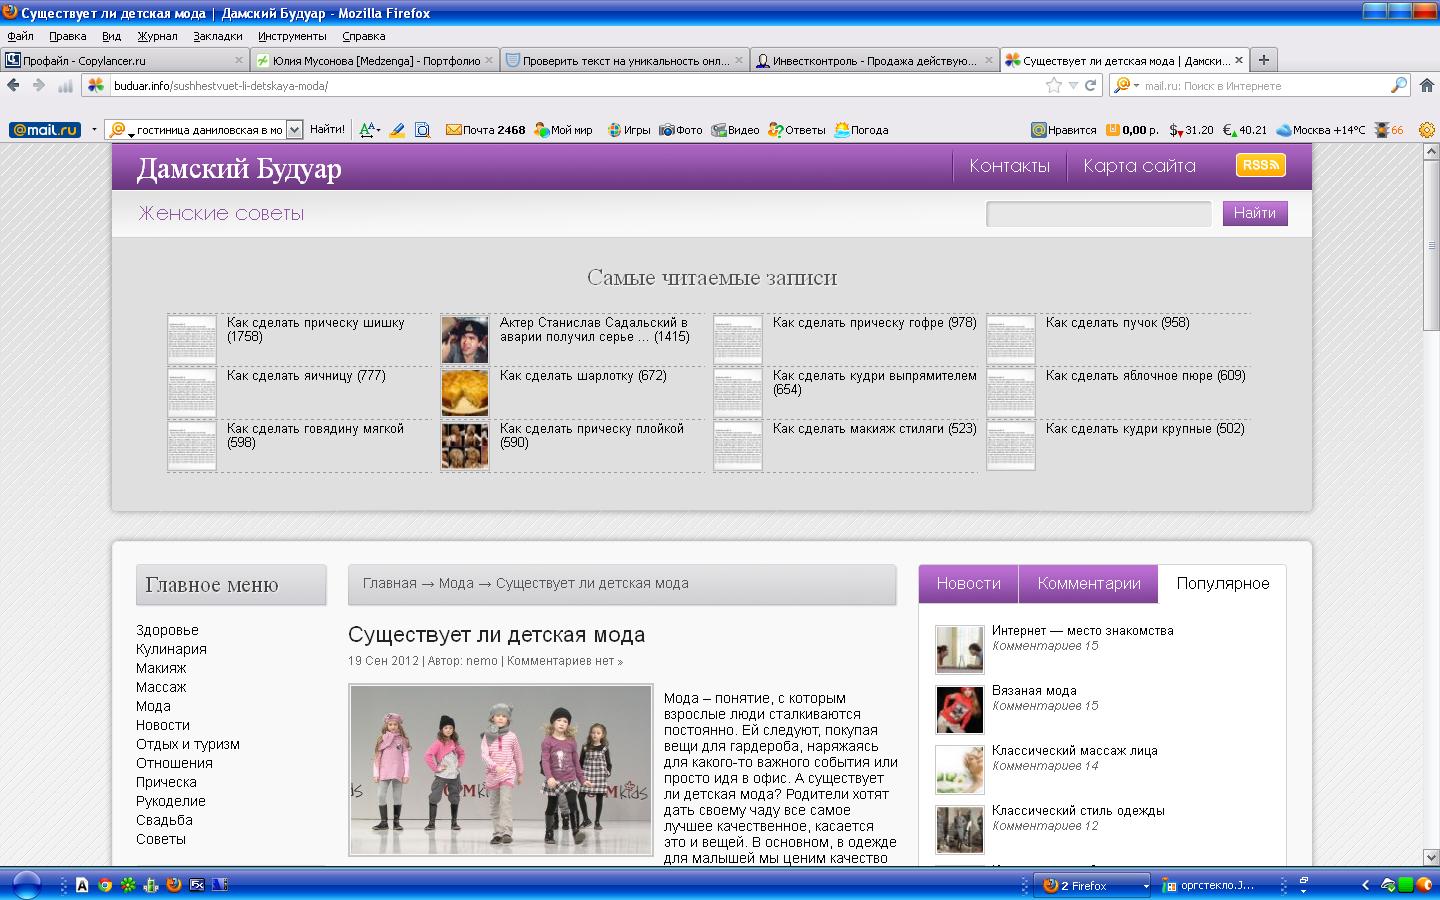Click the RSS feed button
Screen dimensions: 1440x900
(1260, 166)
